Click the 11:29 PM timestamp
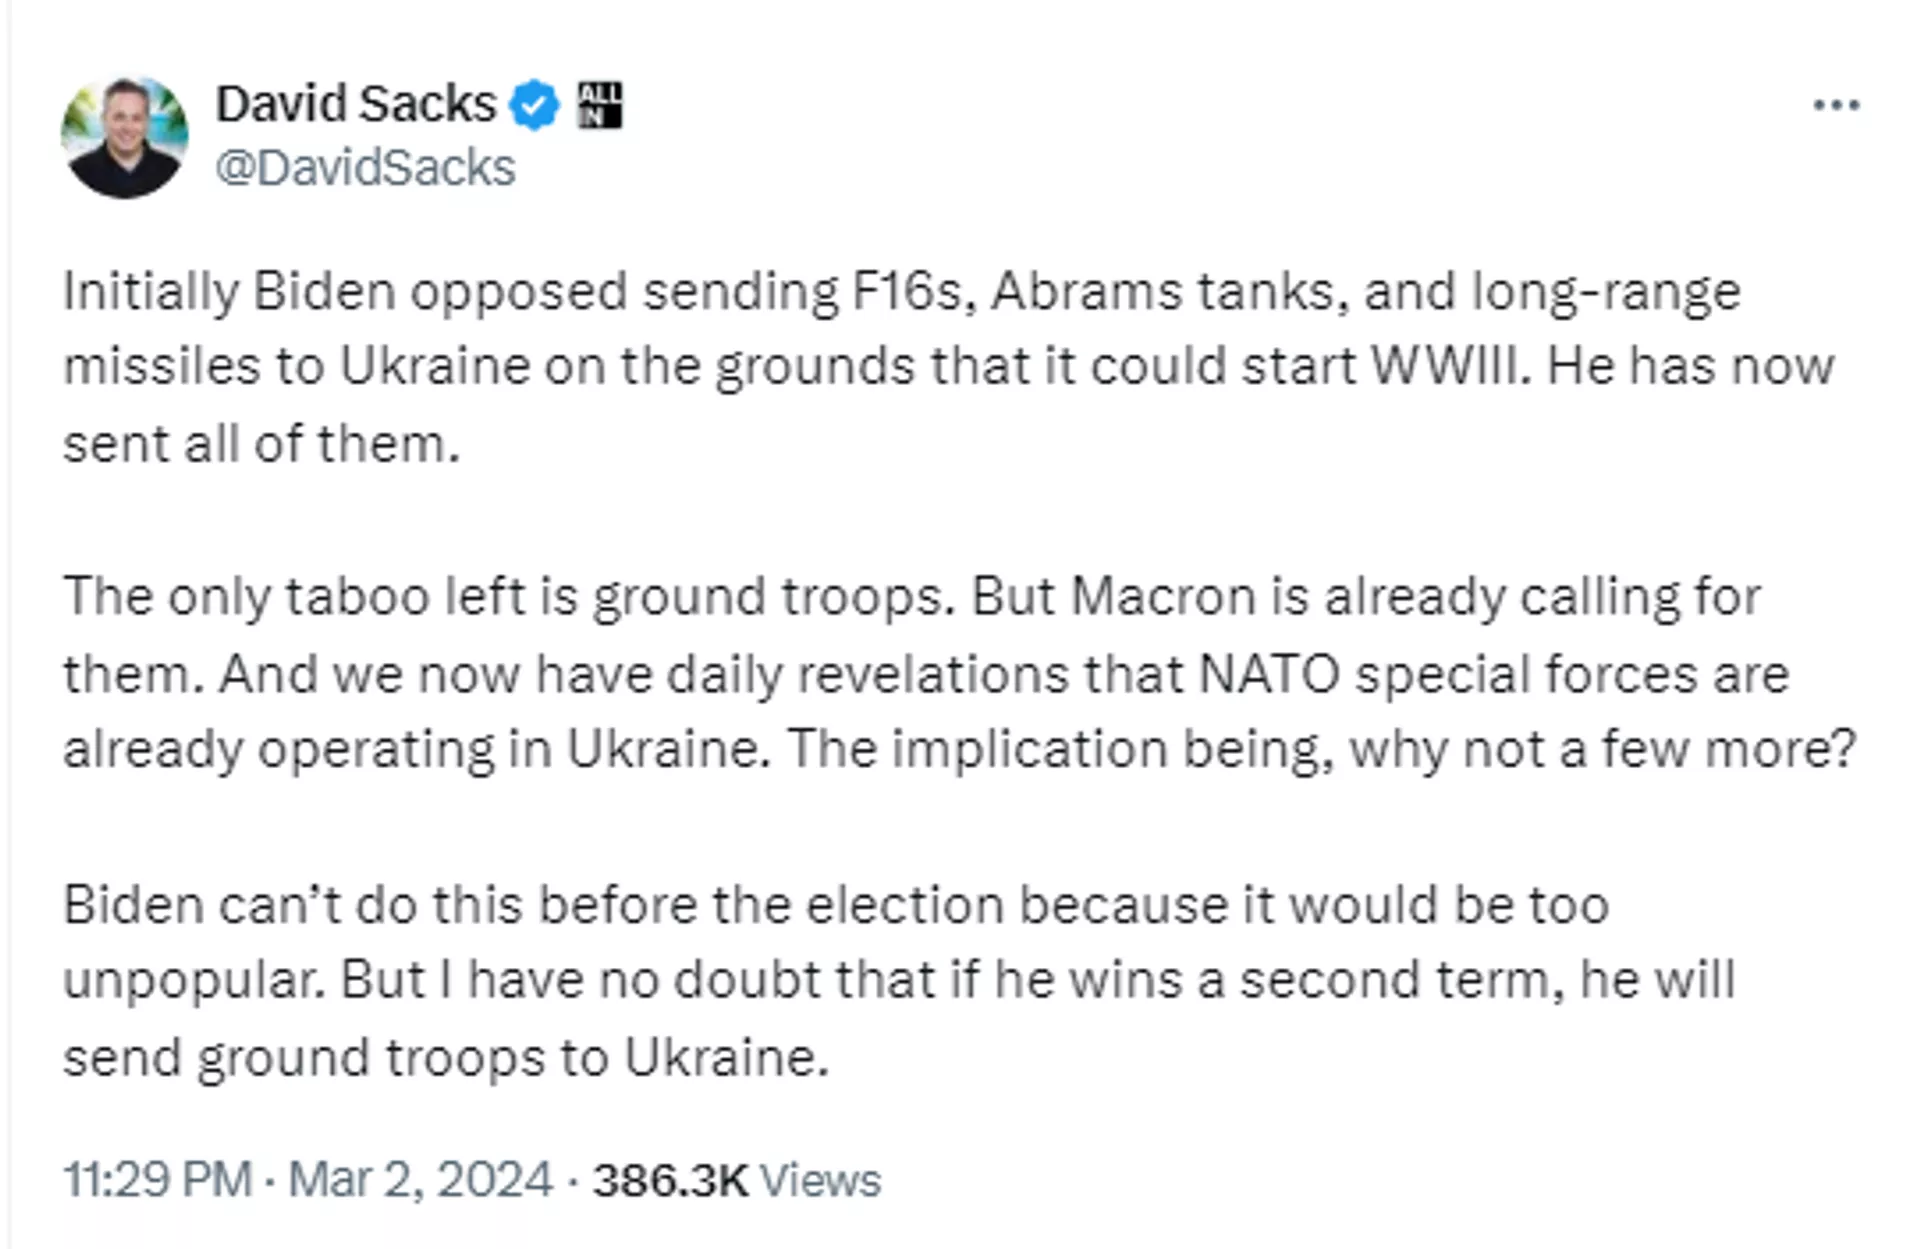 pos(157,1179)
